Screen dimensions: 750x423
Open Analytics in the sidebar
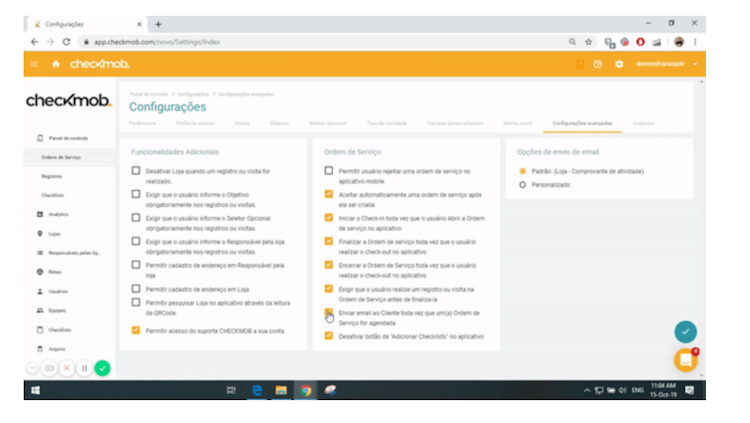[58, 214]
